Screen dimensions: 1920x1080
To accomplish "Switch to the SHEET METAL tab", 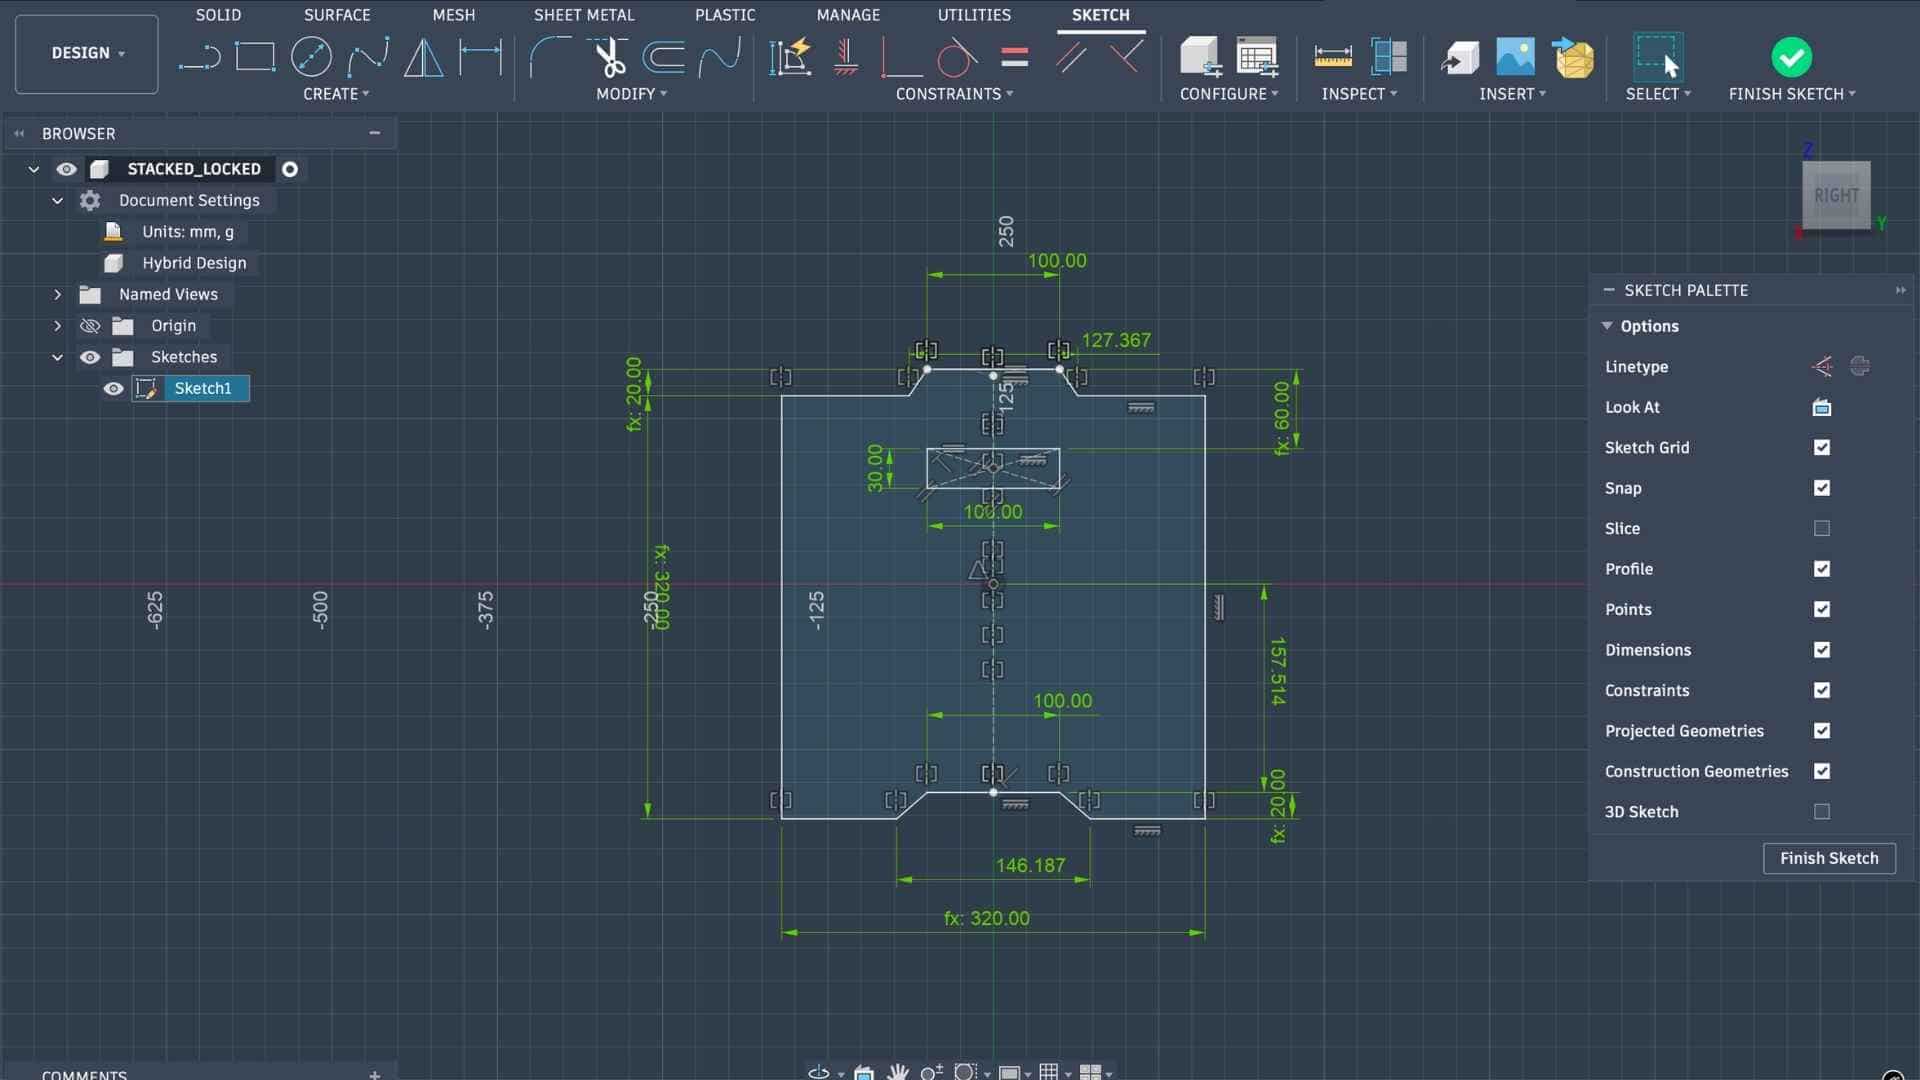I will [x=584, y=15].
